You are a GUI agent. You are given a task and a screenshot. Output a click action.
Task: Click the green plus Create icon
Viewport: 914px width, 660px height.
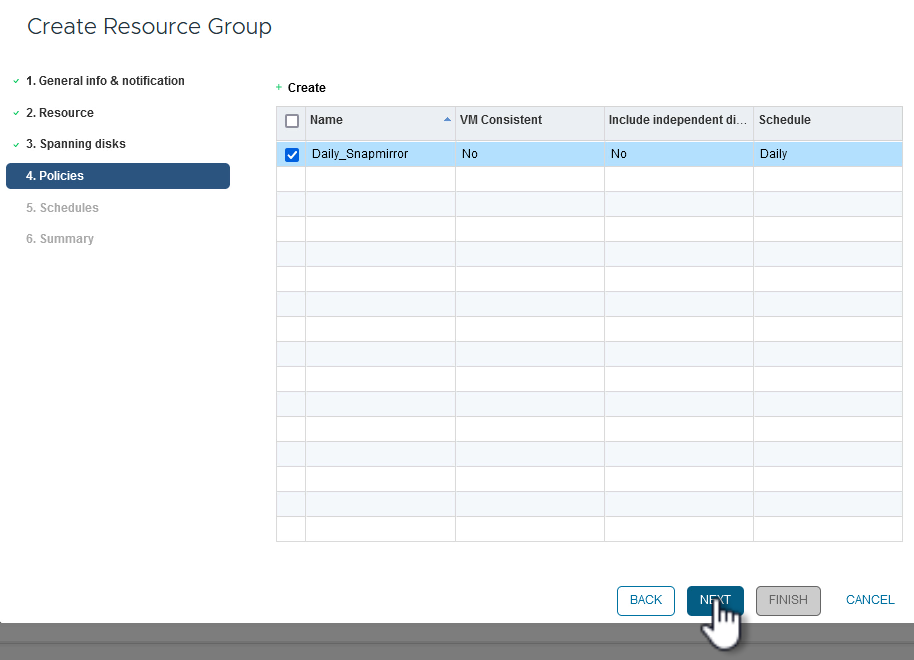coord(279,88)
